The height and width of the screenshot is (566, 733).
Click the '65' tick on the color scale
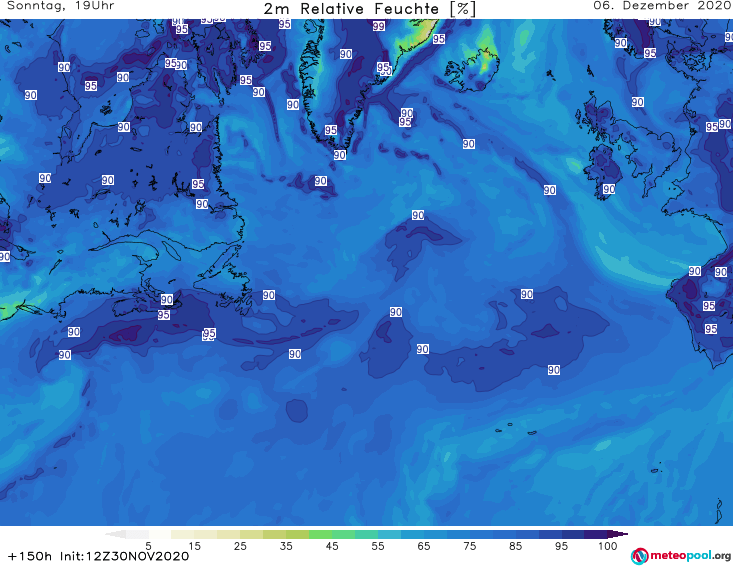click(x=424, y=546)
